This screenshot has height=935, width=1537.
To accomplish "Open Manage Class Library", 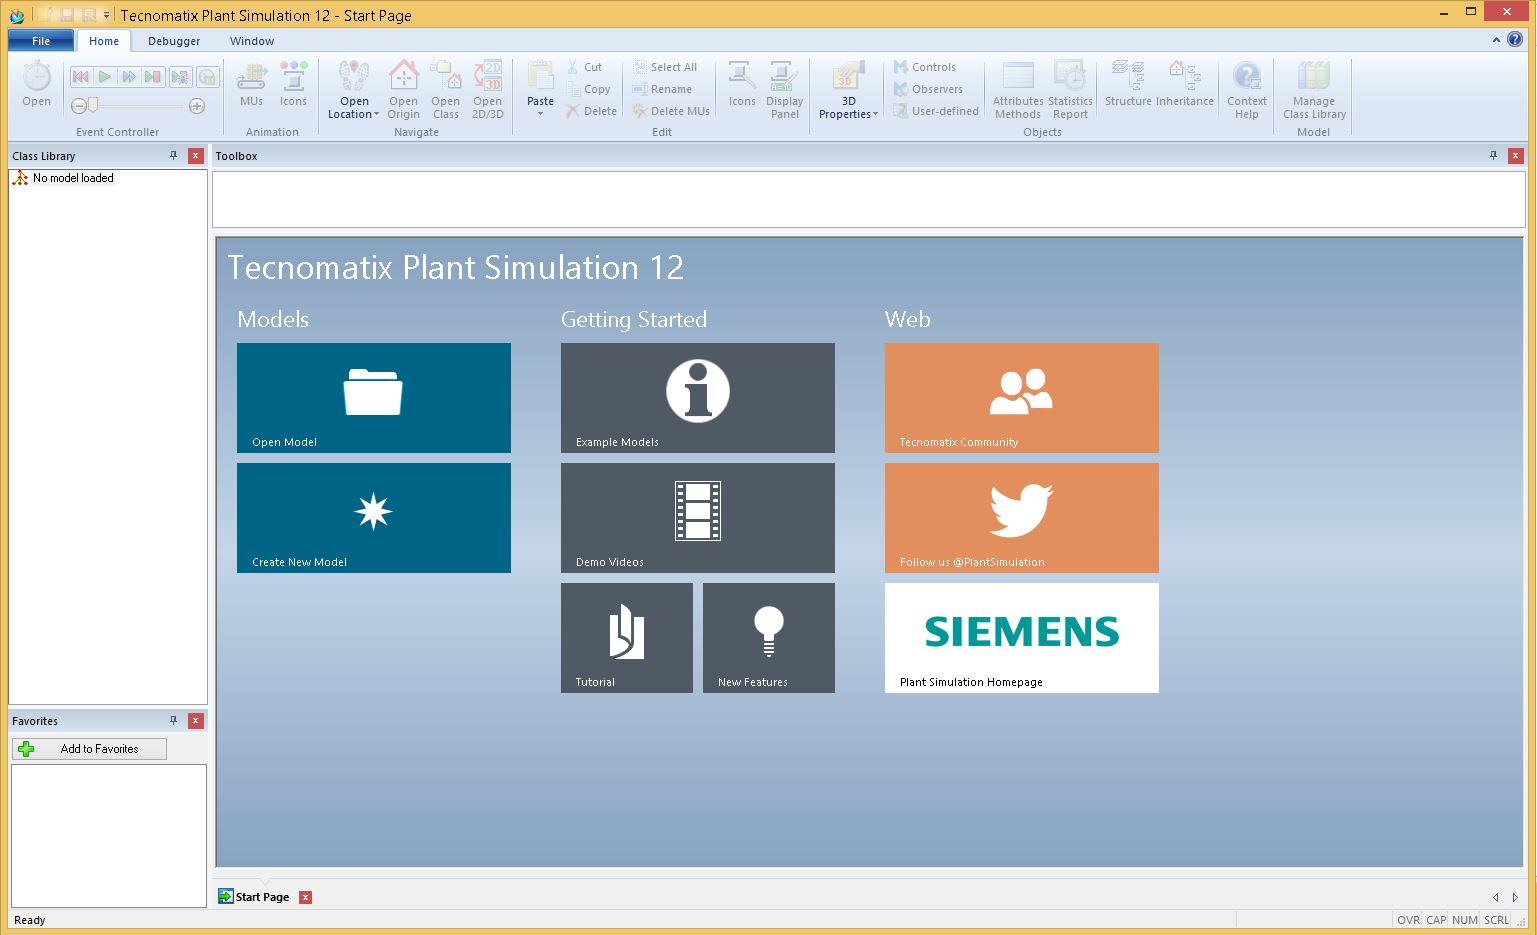I will coord(1314,91).
